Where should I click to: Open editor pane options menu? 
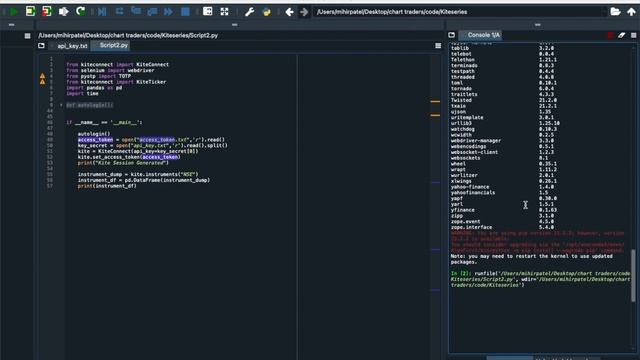tap(438, 46)
